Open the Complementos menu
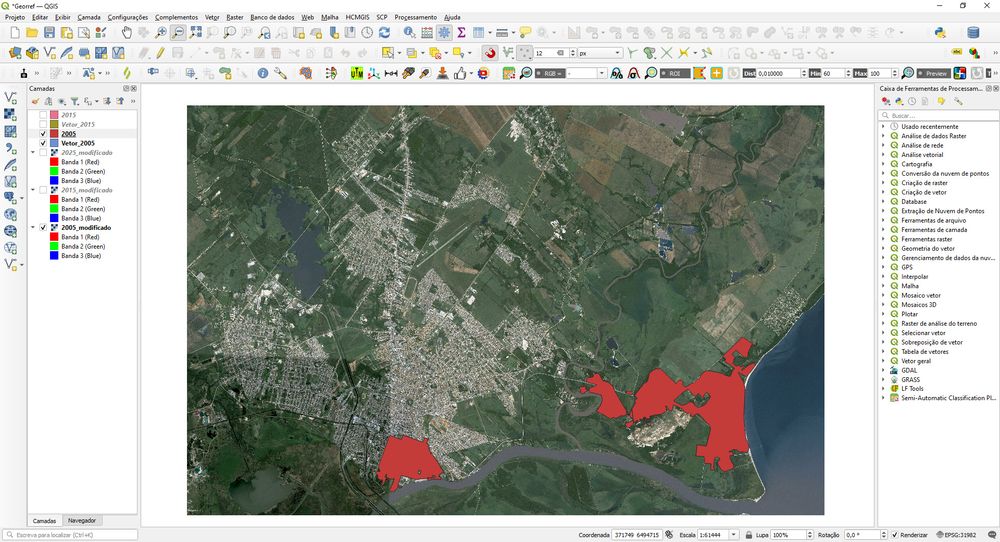This screenshot has width=1000, height=542. point(177,17)
